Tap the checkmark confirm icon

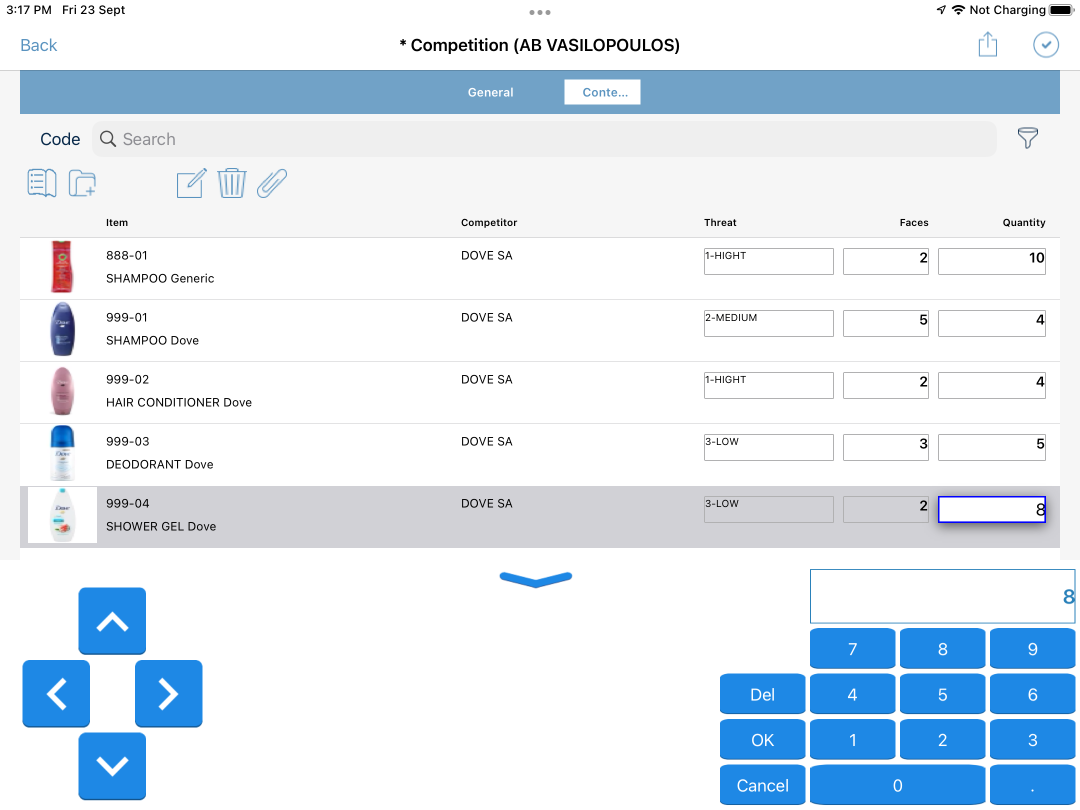point(1046,45)
